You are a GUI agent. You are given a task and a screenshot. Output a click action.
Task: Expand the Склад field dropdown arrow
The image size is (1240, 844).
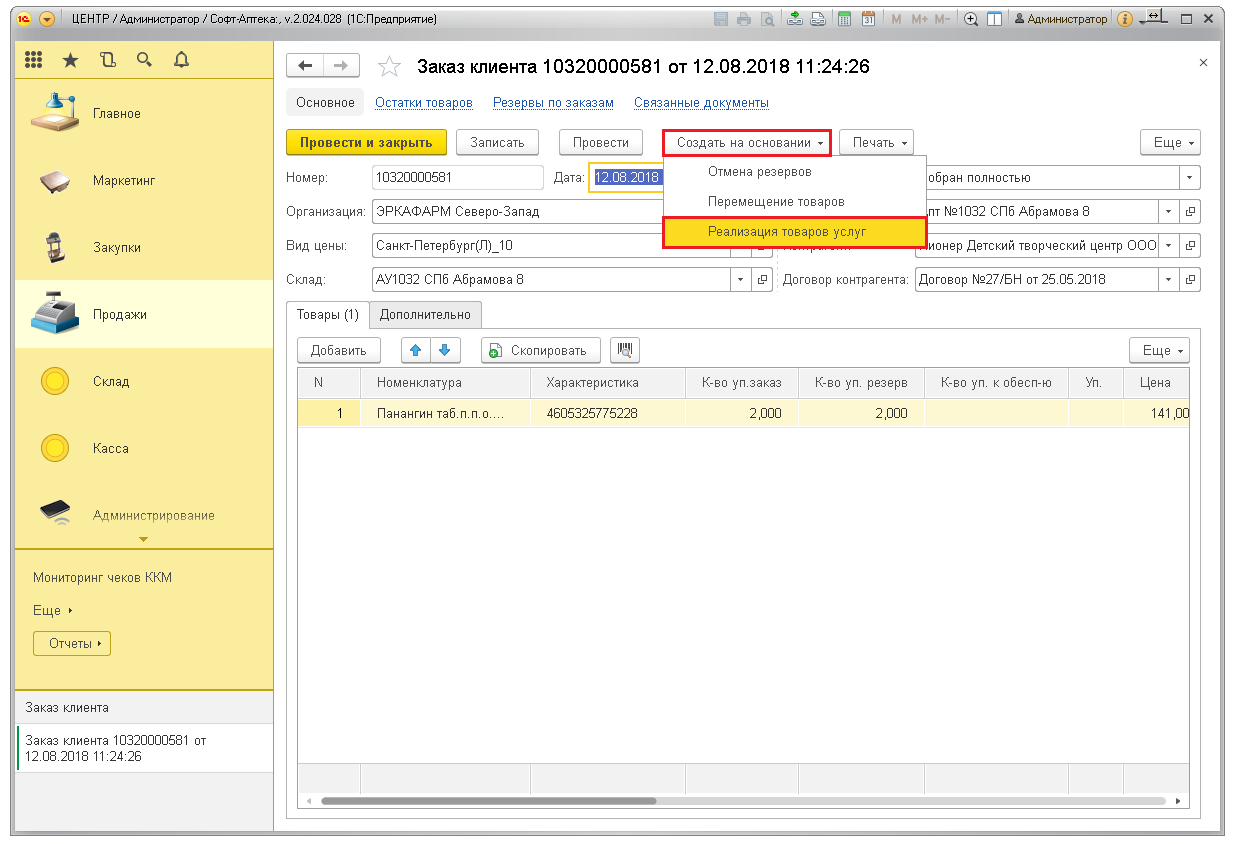[740, 280]
